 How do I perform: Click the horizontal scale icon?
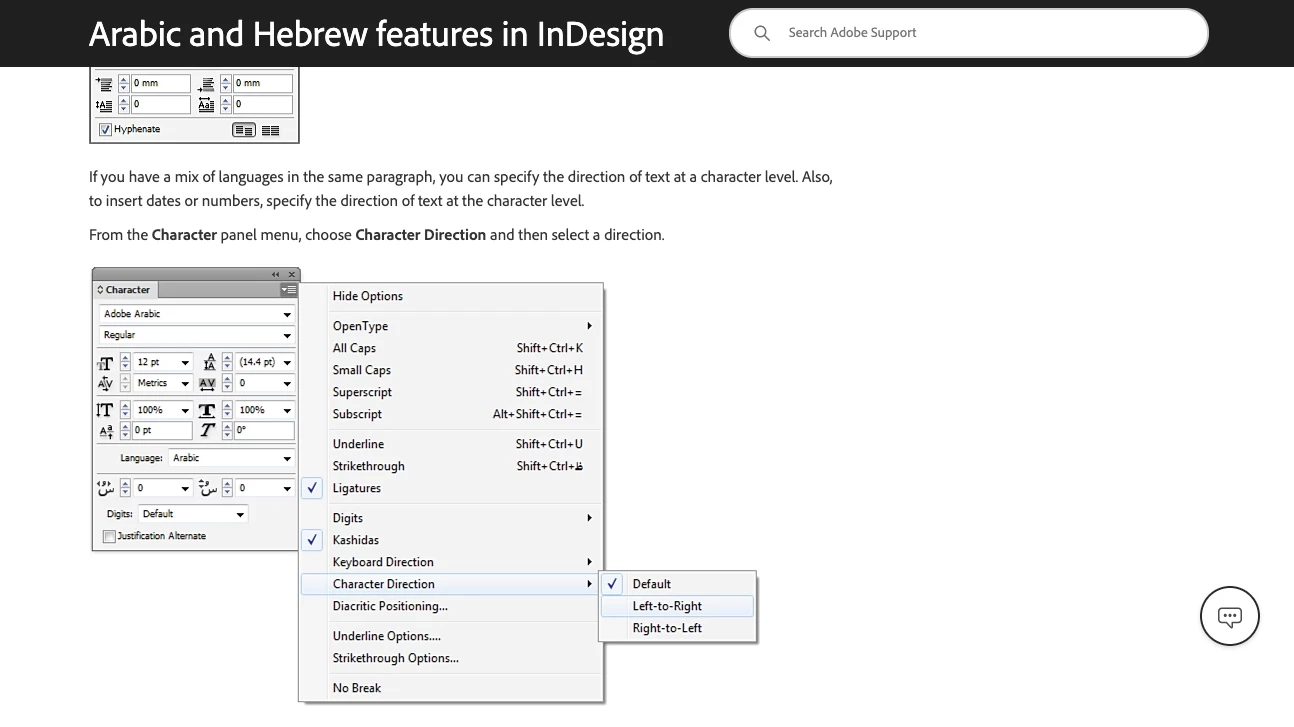(207, 410)
